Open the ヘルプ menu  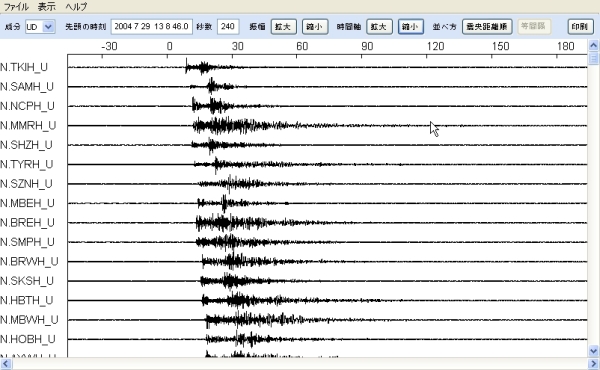tap(77, 7)
